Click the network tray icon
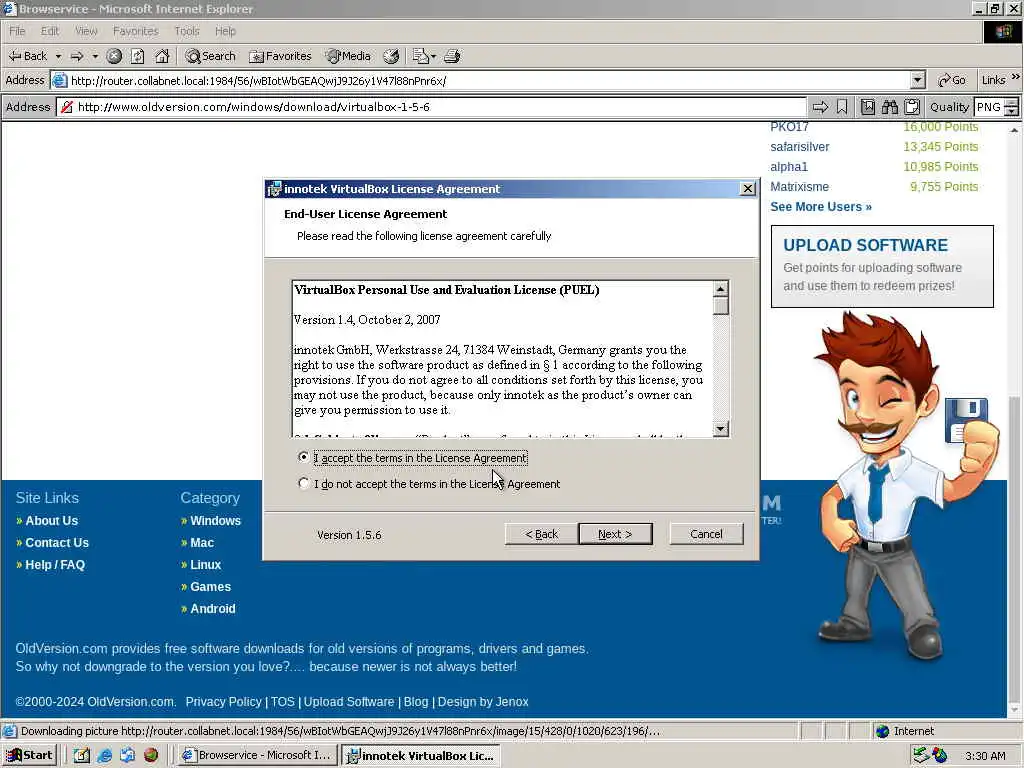Viewport: 1024px width, 768px height. click(921, 756)
